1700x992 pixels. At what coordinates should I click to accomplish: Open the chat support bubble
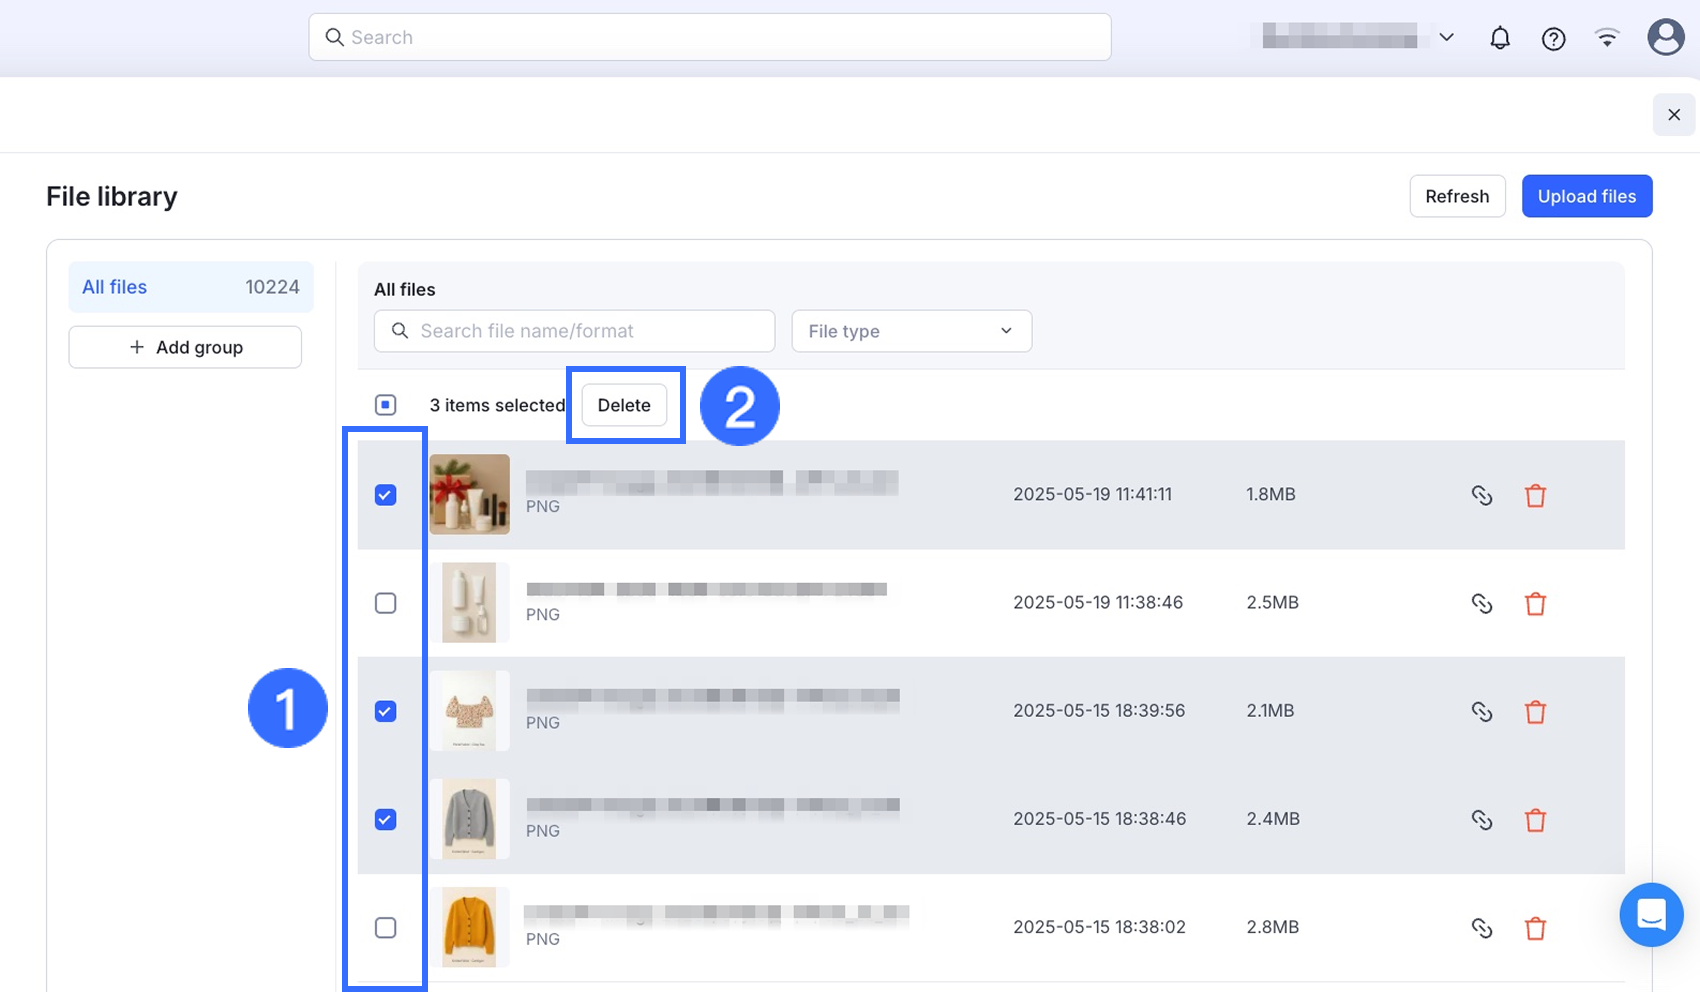click(1651, 914)
